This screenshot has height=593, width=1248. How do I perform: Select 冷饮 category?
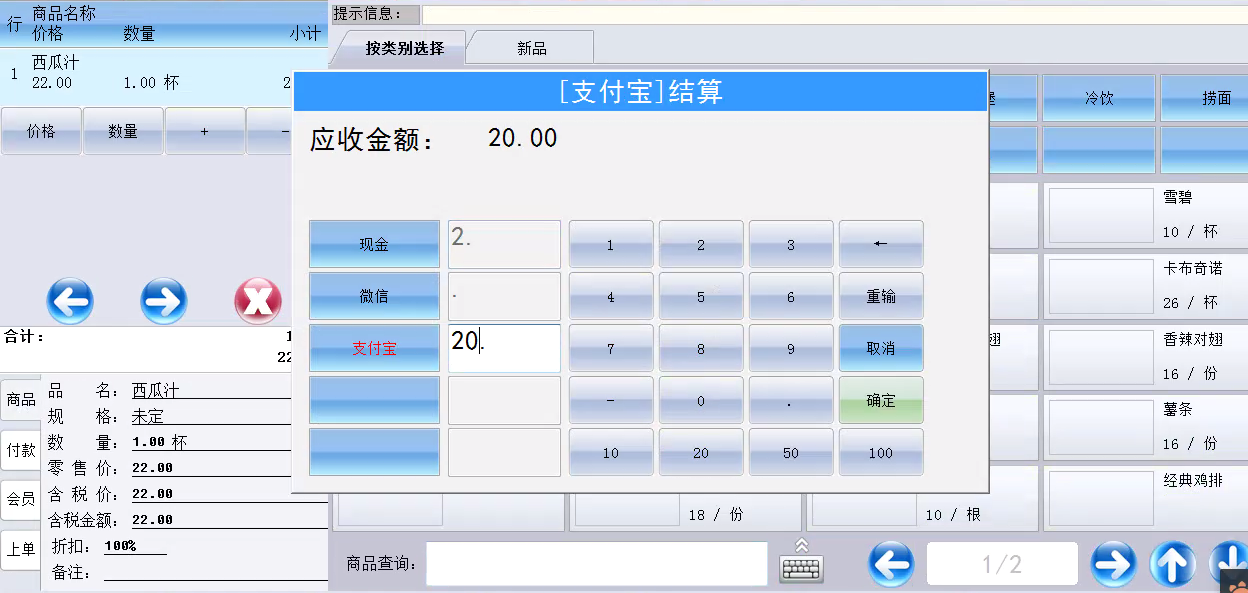[x=1099, y=98]
